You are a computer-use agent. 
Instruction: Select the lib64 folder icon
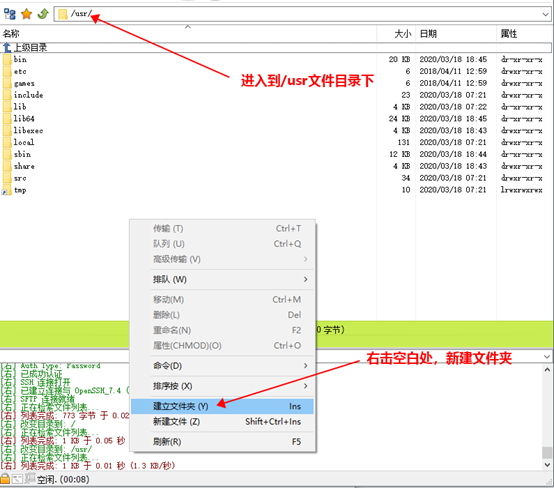7,119
